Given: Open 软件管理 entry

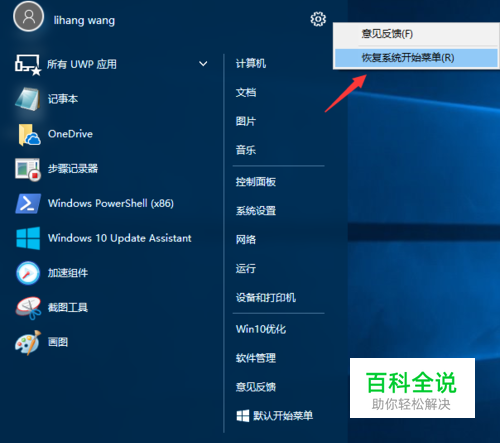Looking at the screenshot, I should [256, 358].
